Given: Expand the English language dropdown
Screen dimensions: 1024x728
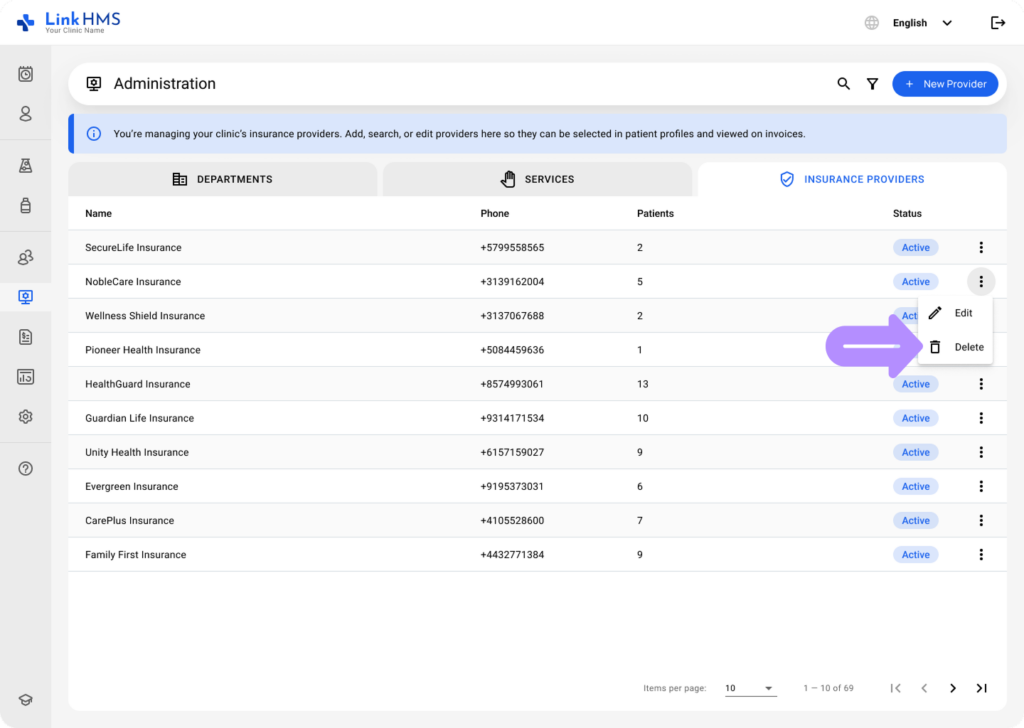Looking at the screenshot, I should [x=922, y=23].
